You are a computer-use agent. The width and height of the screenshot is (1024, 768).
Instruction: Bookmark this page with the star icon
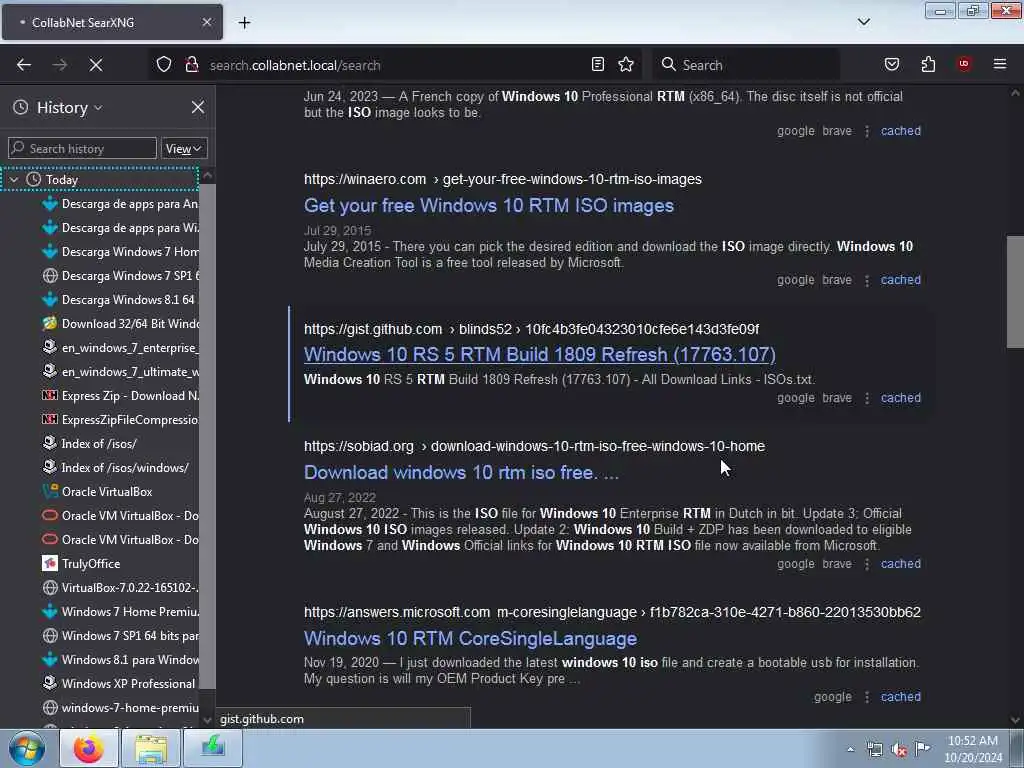click(626, 64)
